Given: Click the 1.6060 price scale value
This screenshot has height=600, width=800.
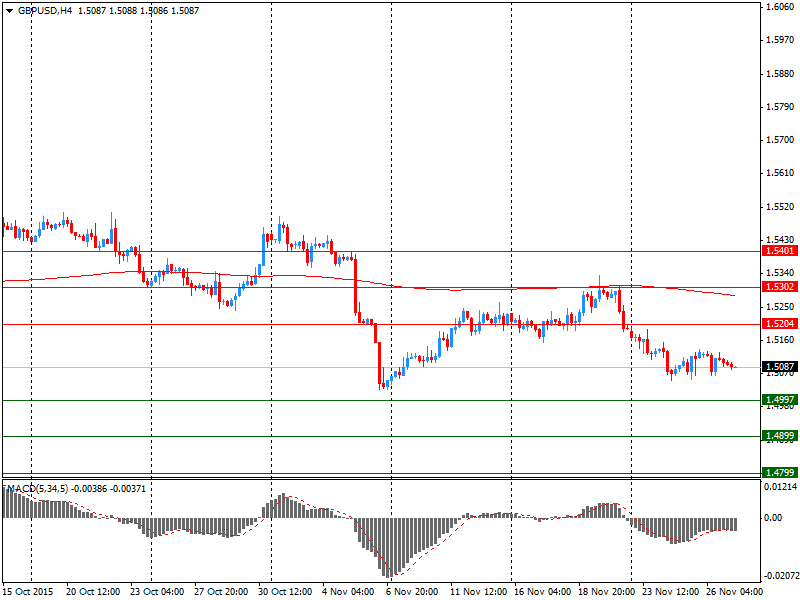Looking at the screenshot, I should point(780,7).
